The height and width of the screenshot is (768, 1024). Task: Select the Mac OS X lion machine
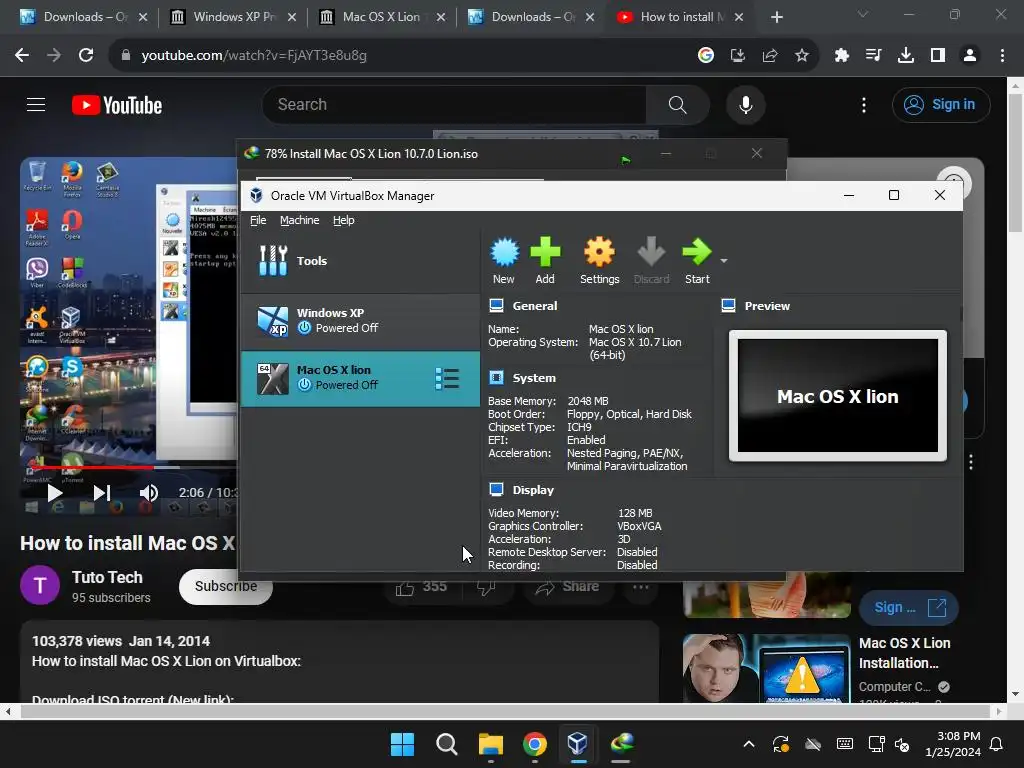(360, 378)
